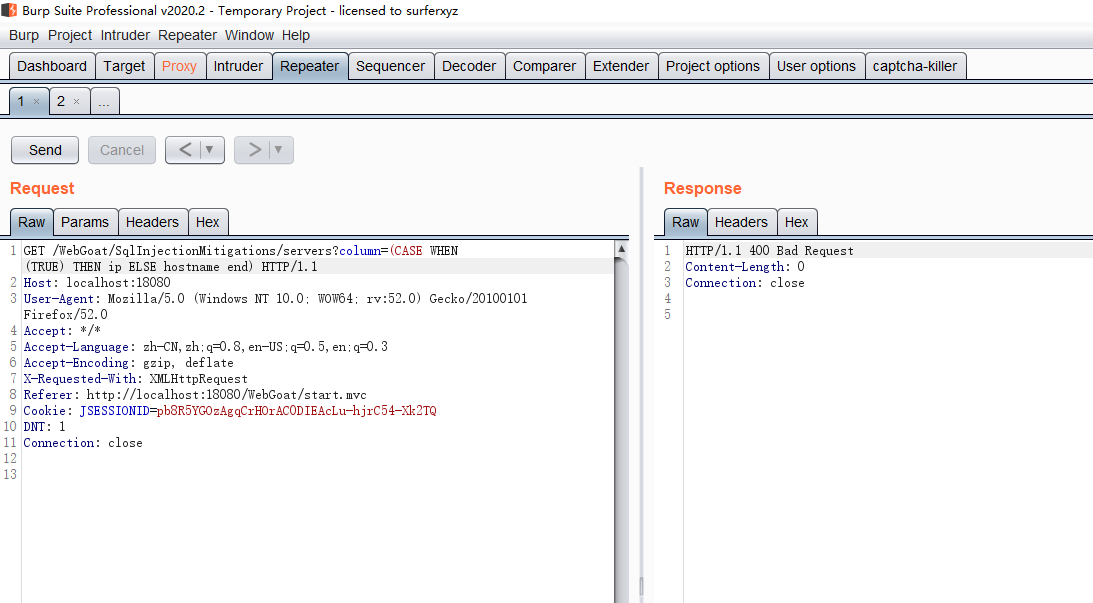Click the Request panel heading
This screenshot has height=603, width=1093.
click(x=42, y=188)
